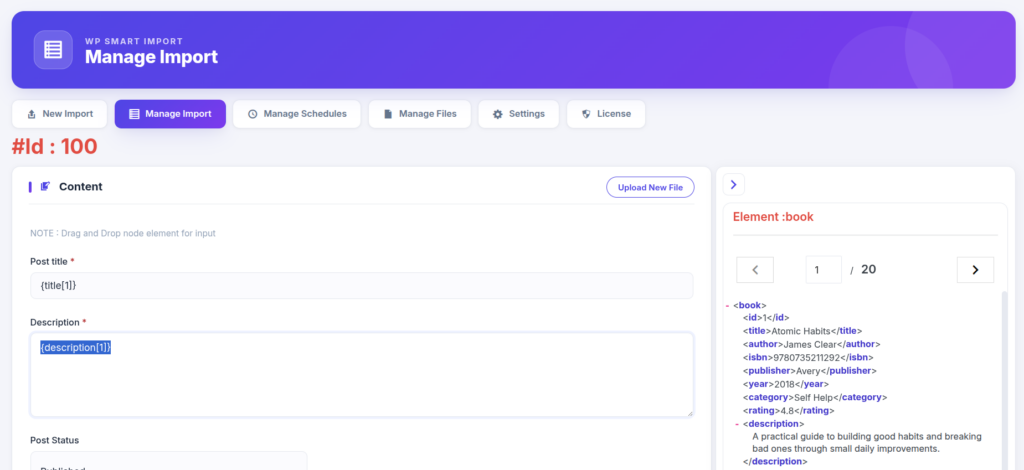1024x470 pixels.
Task: Switch to the Manage Import tab
Action: click(170, 114)
